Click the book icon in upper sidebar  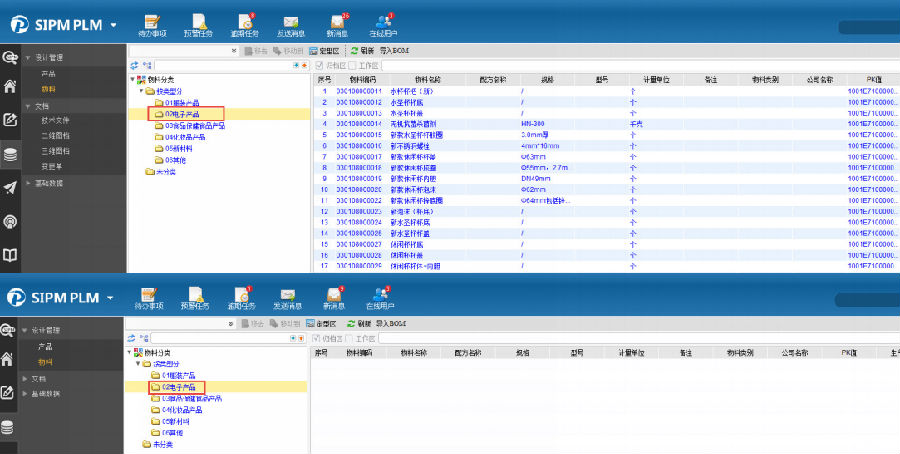point(10,255)
